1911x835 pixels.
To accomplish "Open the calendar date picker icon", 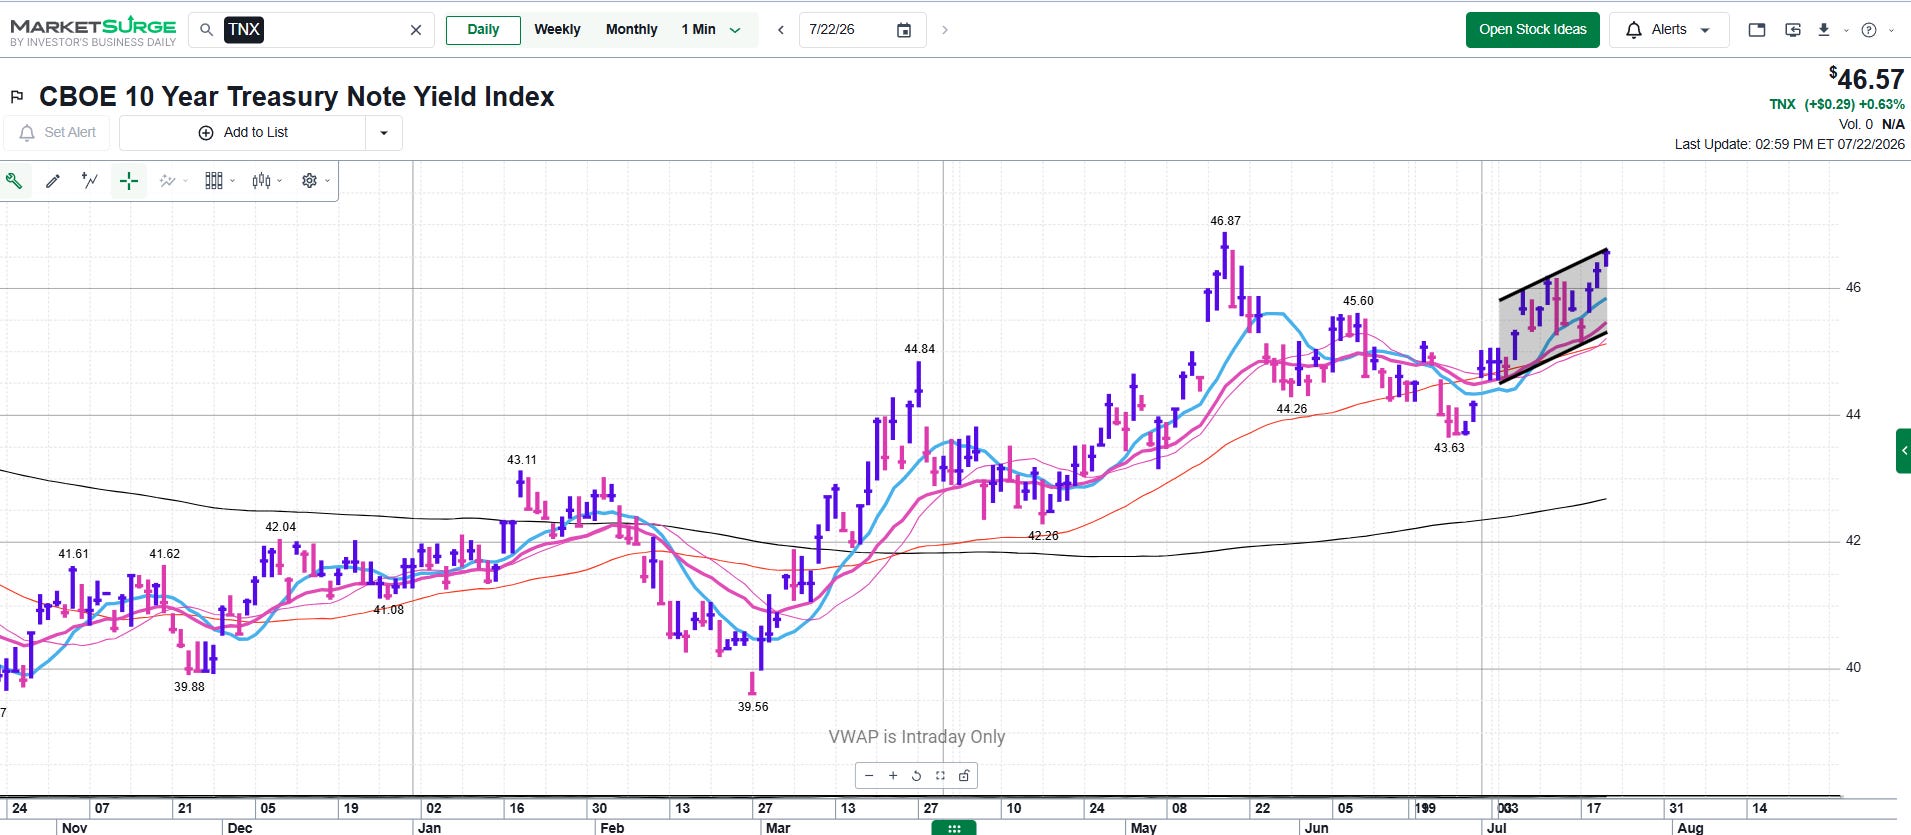I will (x=904, y=30).
